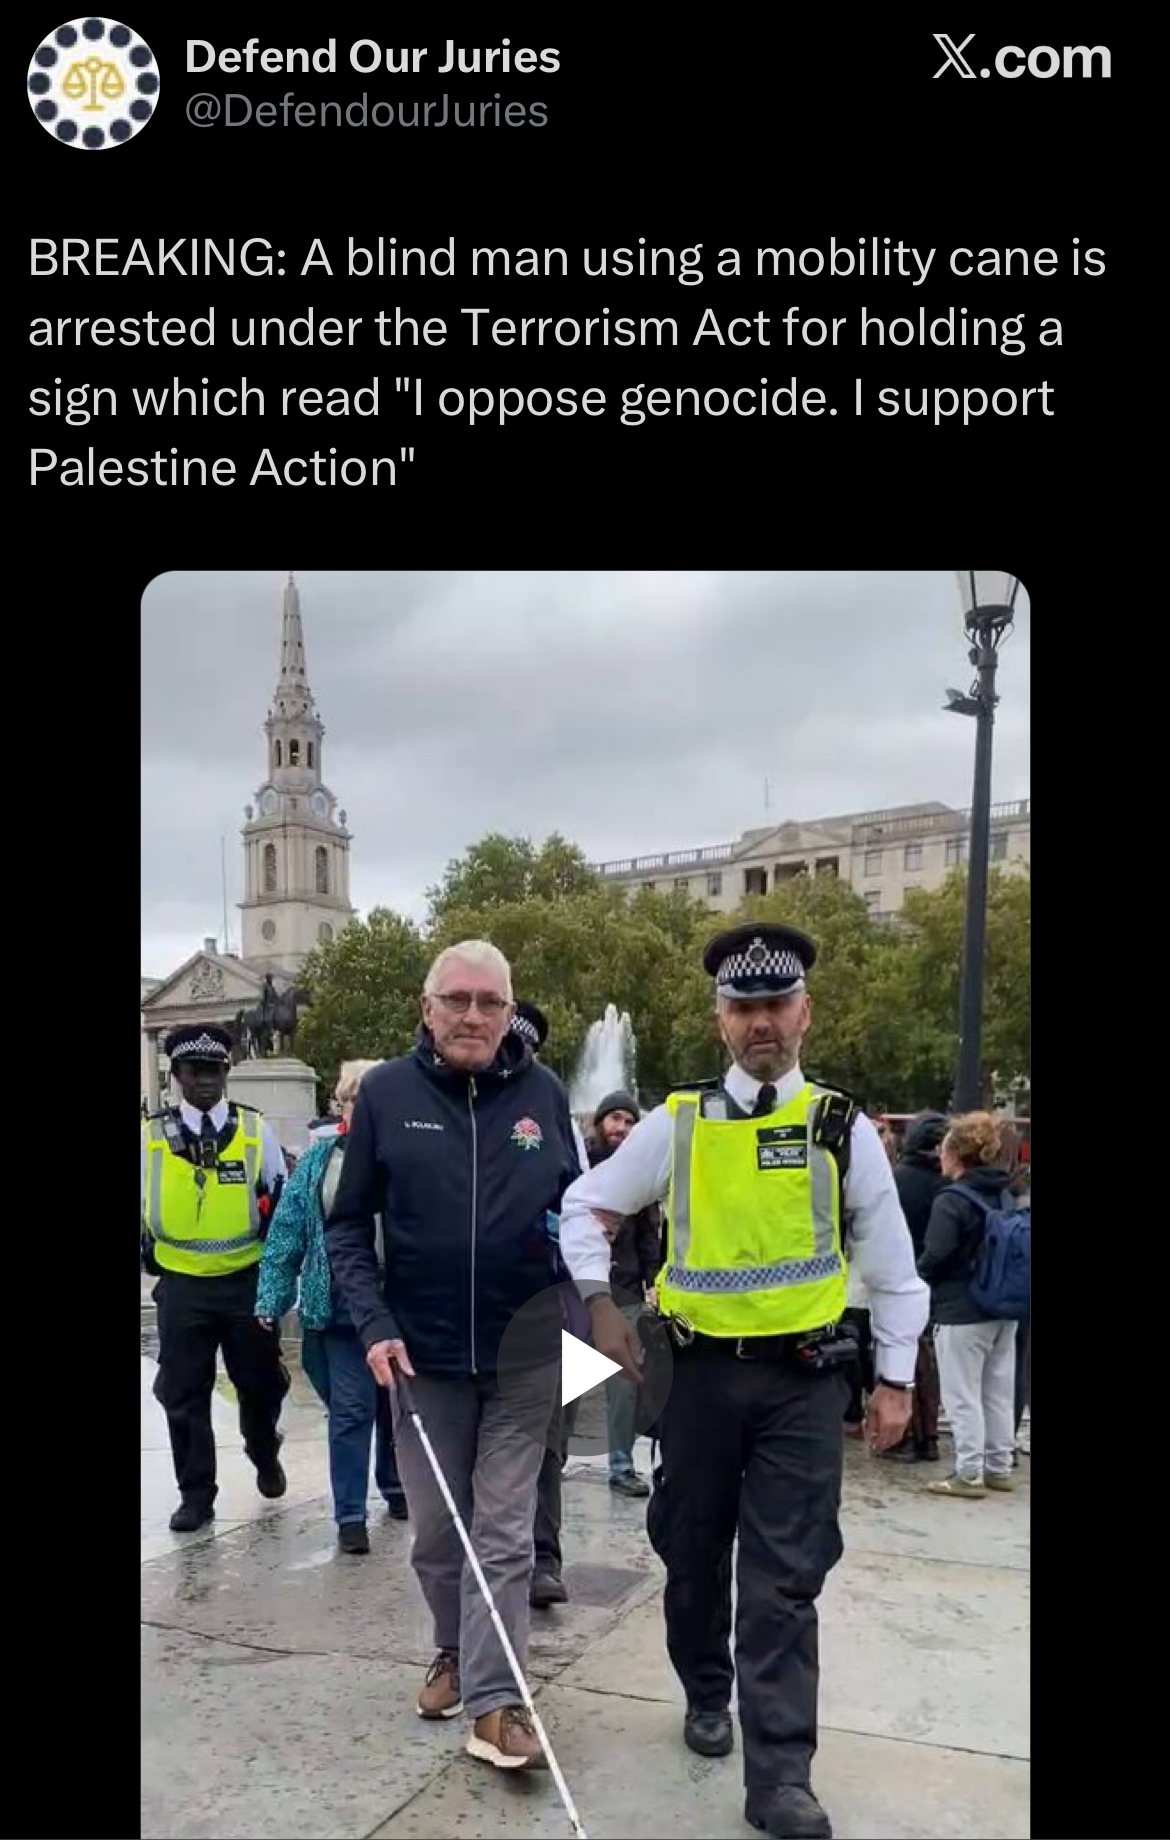Open the Defend Our Juries profile avatar

93,82
